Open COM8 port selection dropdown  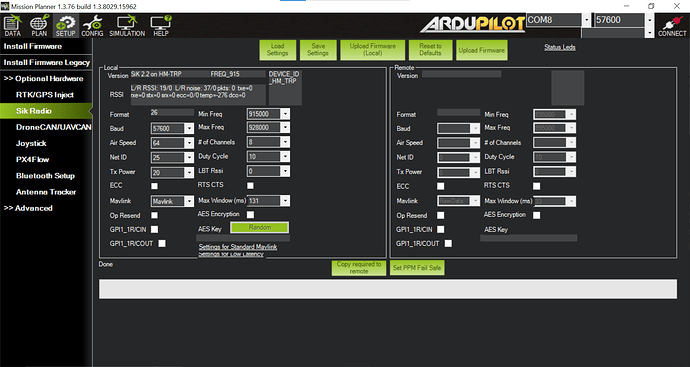click(558, 20)
